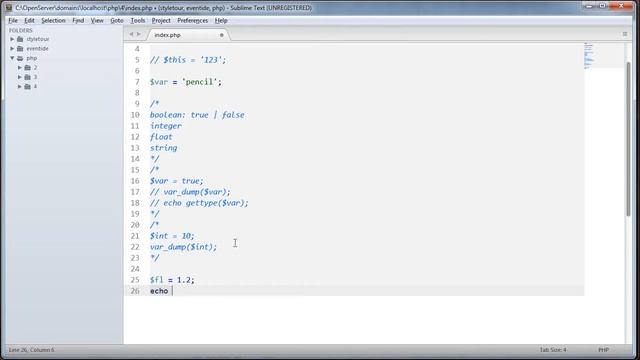Viewport: 640px width, 360px height.
Task: Open the Tools menu
Action: click(138, 20)
